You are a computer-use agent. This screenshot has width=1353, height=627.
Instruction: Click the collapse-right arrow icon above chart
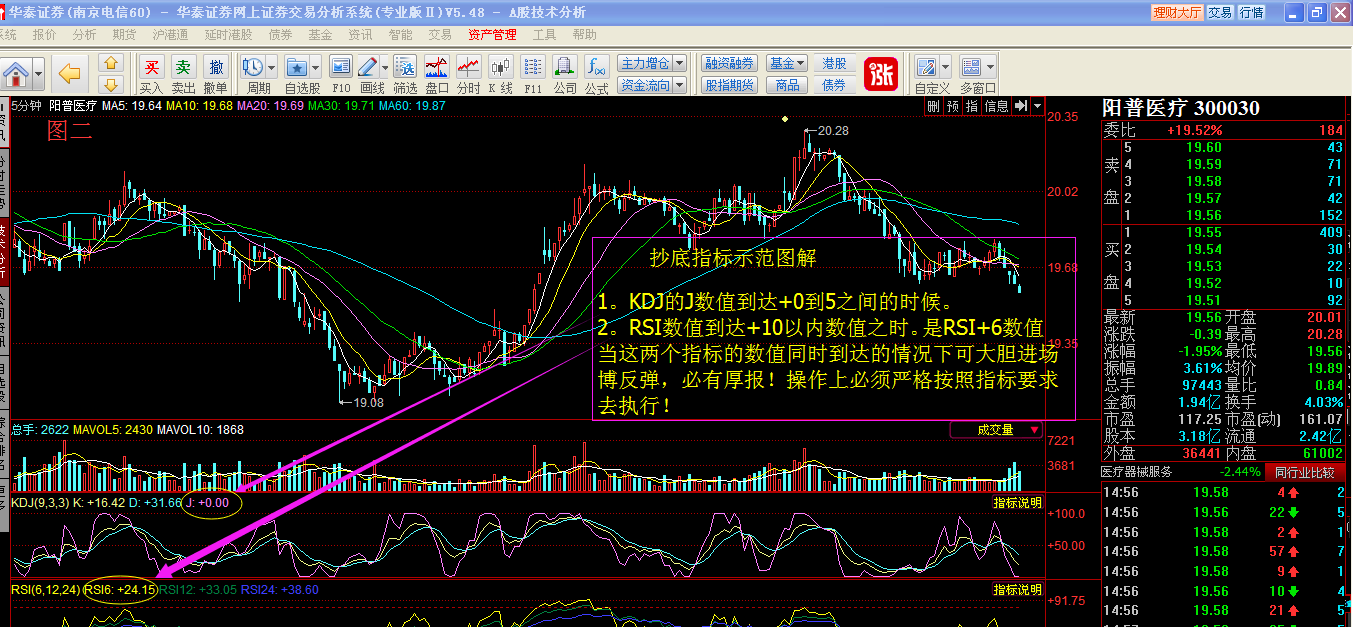(1021, 105)
